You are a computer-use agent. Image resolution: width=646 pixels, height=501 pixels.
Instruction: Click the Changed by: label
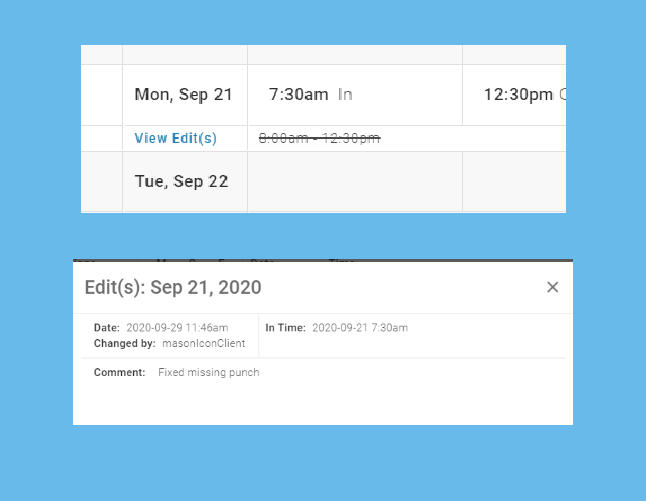pos(125,343)
